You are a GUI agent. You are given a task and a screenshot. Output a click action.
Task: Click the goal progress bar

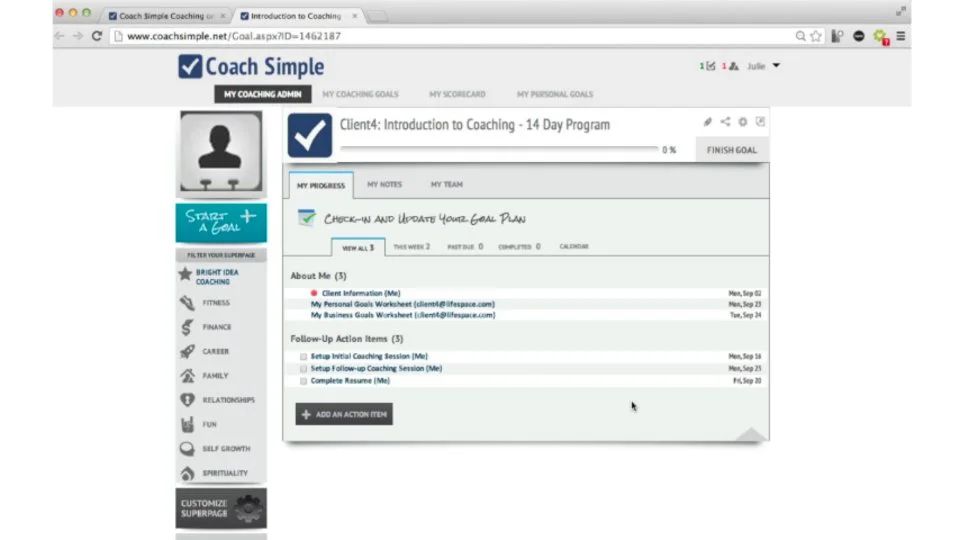click(x=499, y=148)
